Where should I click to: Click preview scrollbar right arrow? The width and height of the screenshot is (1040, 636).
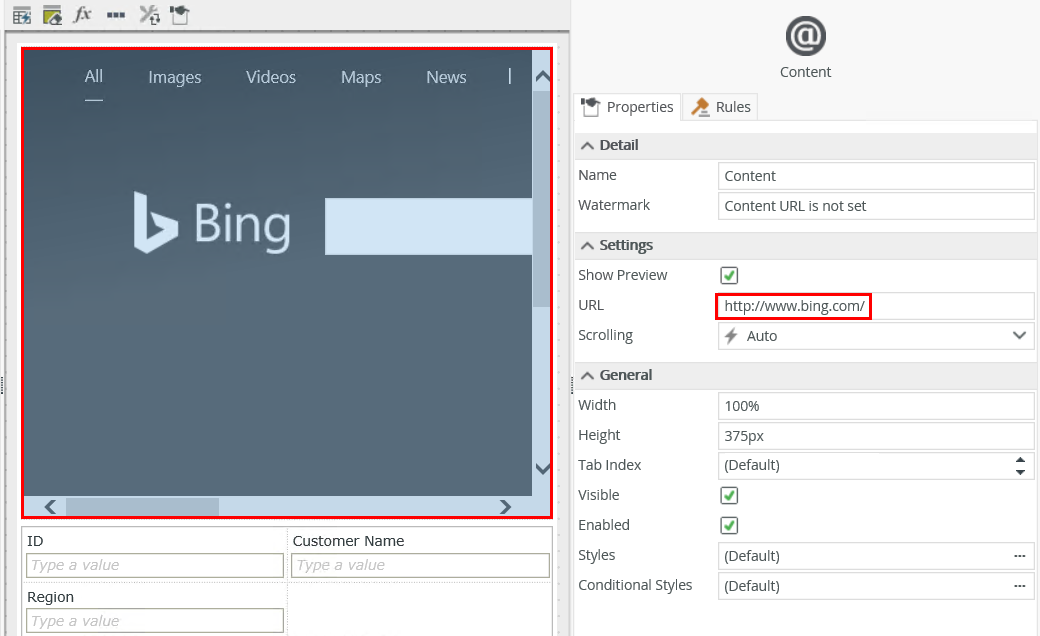(505, 507)
